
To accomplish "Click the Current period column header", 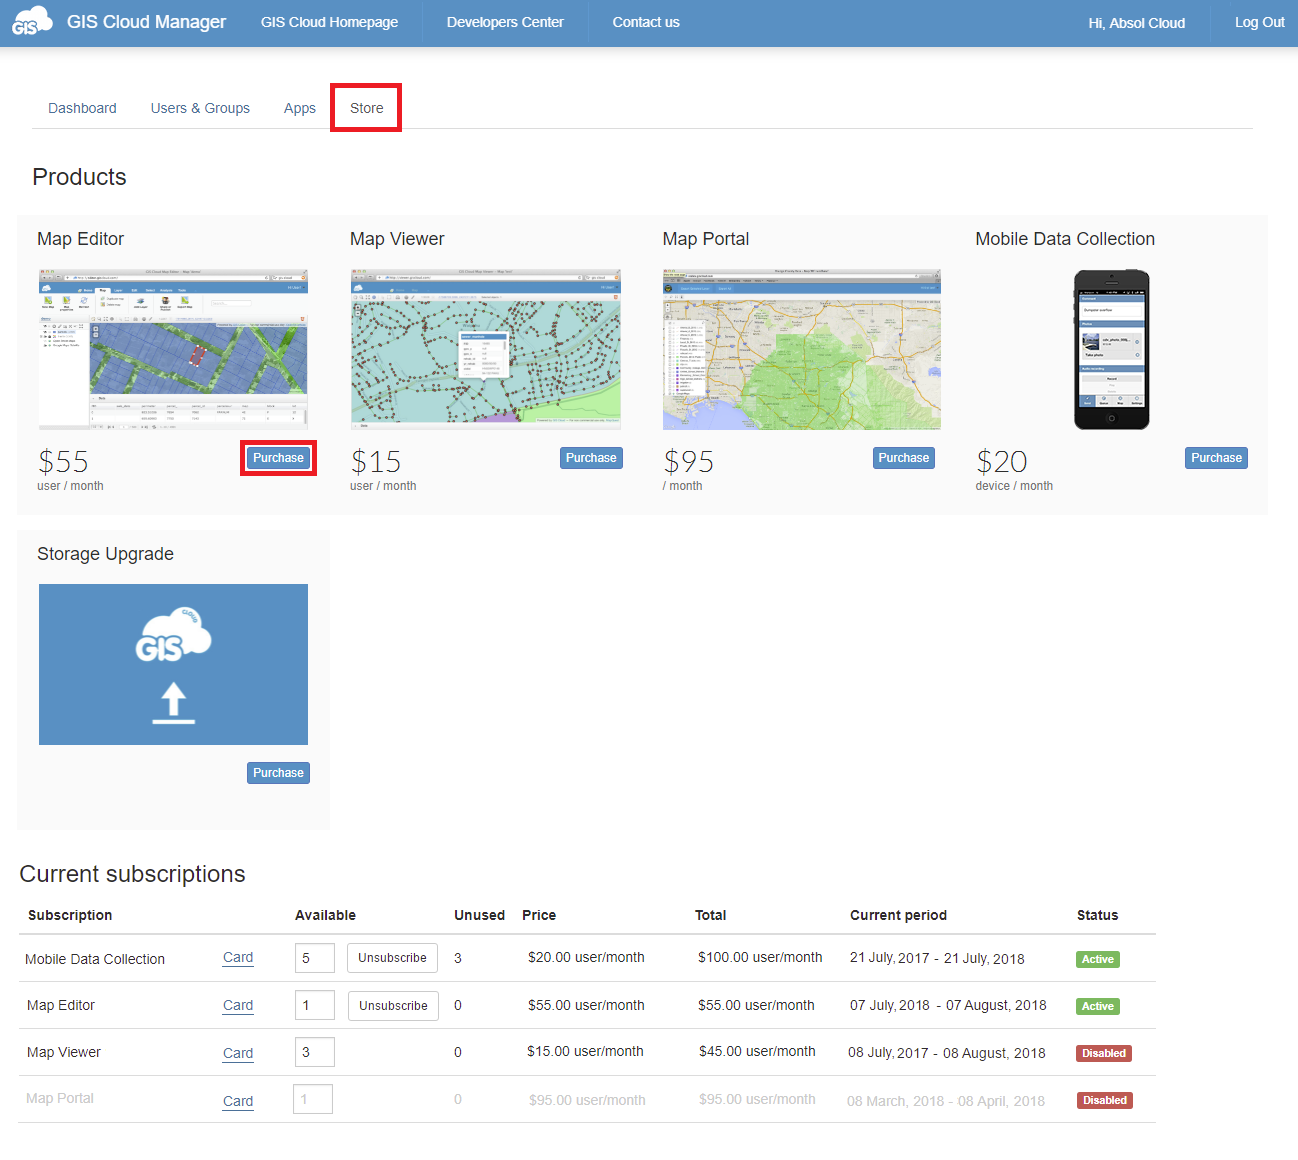I will coord(898,915).
